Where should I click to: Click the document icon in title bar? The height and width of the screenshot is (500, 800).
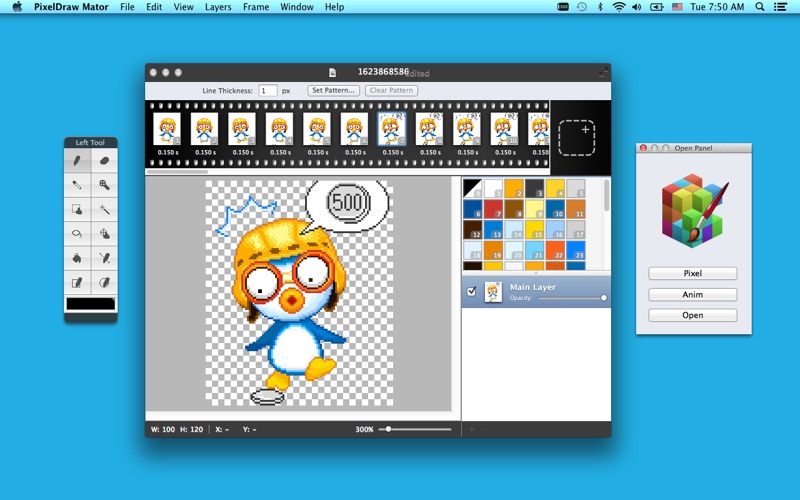pyautogui.click(x=332, y=72)
